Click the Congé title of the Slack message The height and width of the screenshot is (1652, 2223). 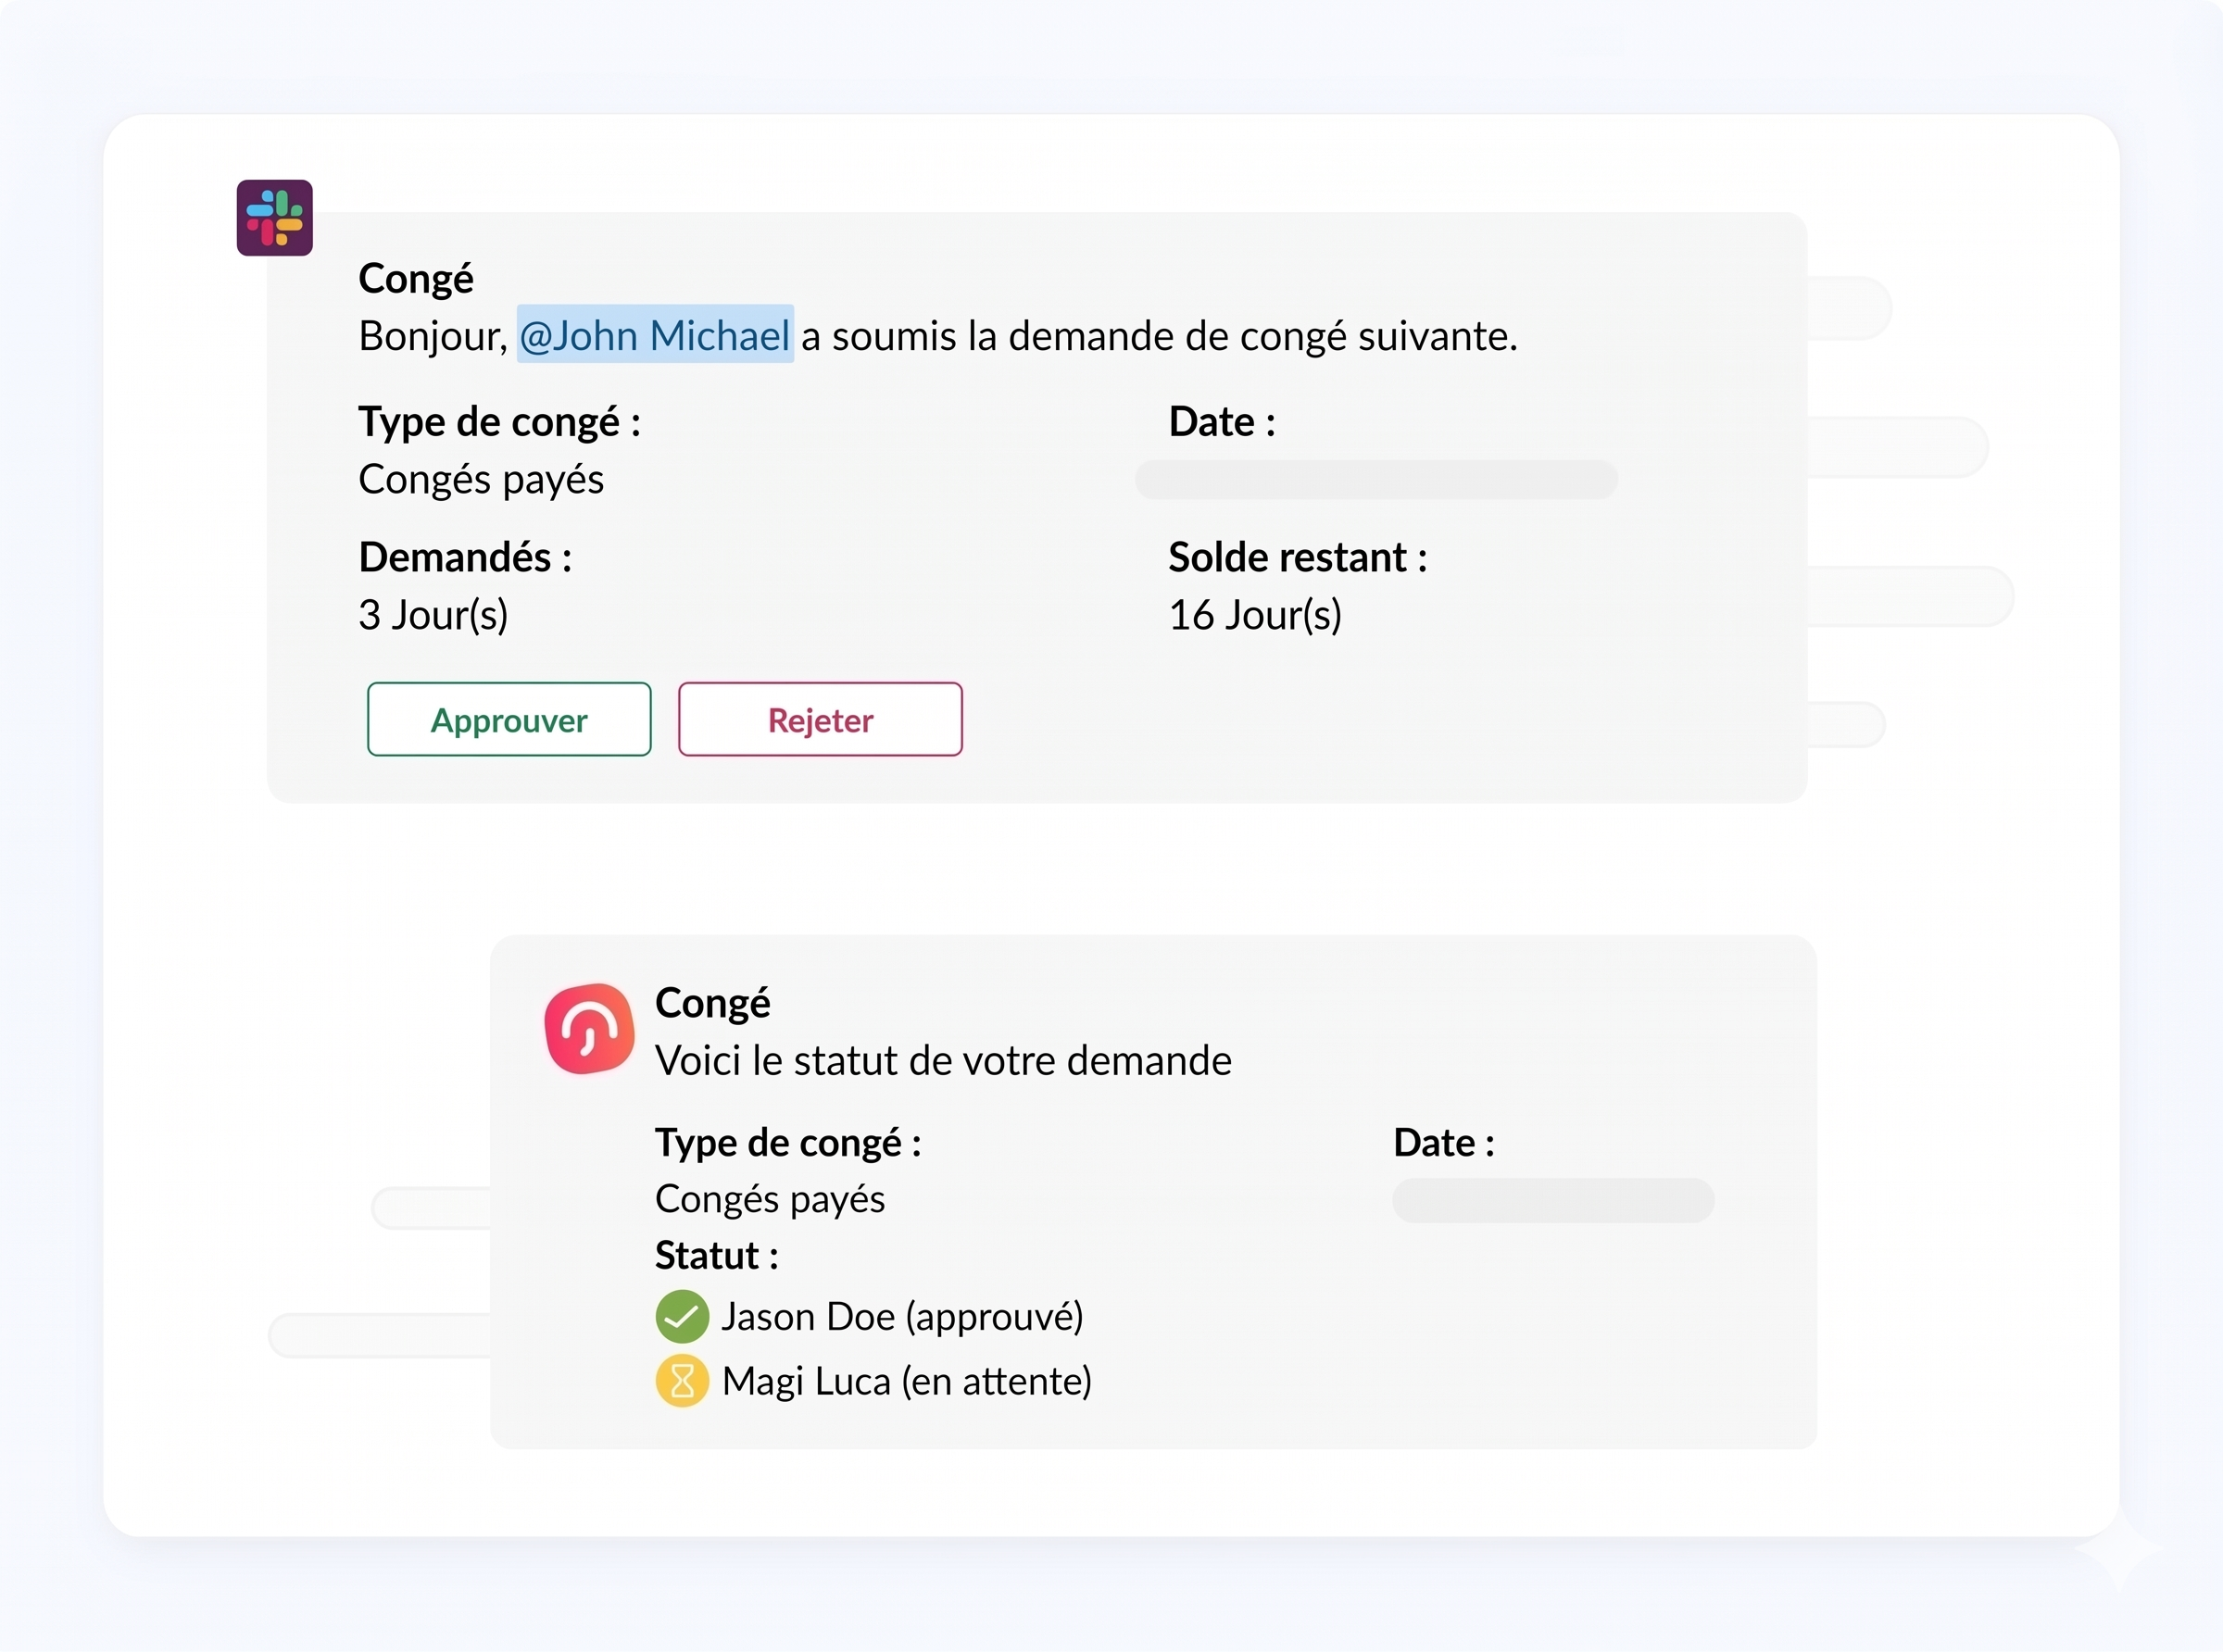416,278
